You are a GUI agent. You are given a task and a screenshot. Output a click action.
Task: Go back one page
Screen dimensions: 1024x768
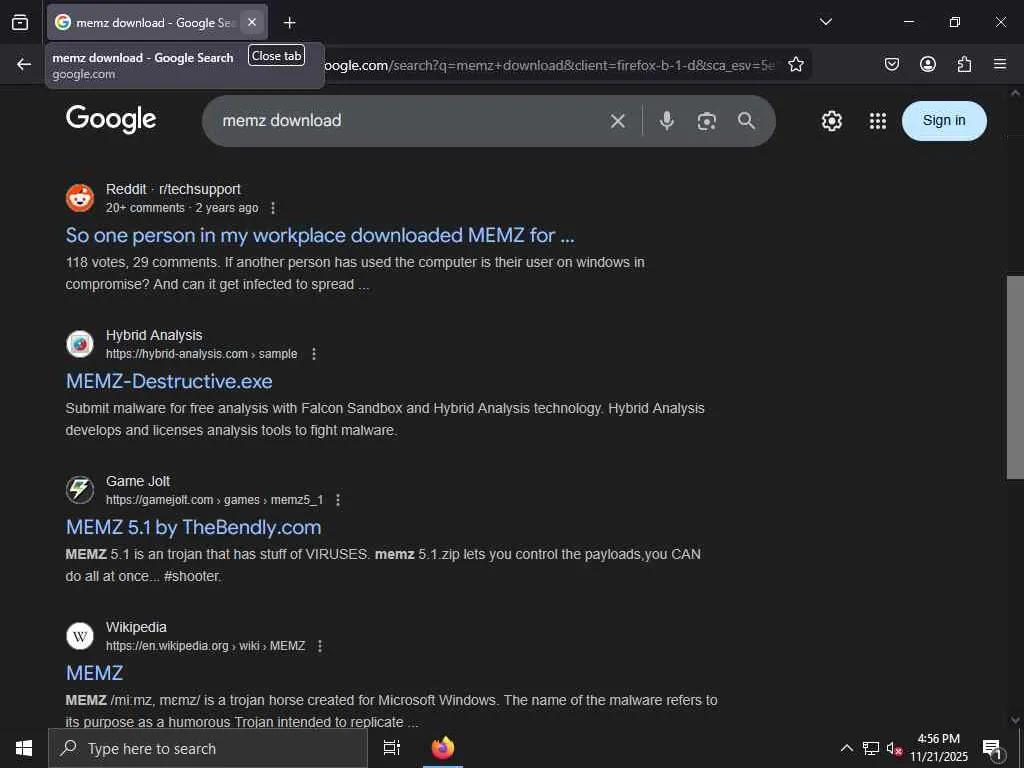[x=24, y=64]
